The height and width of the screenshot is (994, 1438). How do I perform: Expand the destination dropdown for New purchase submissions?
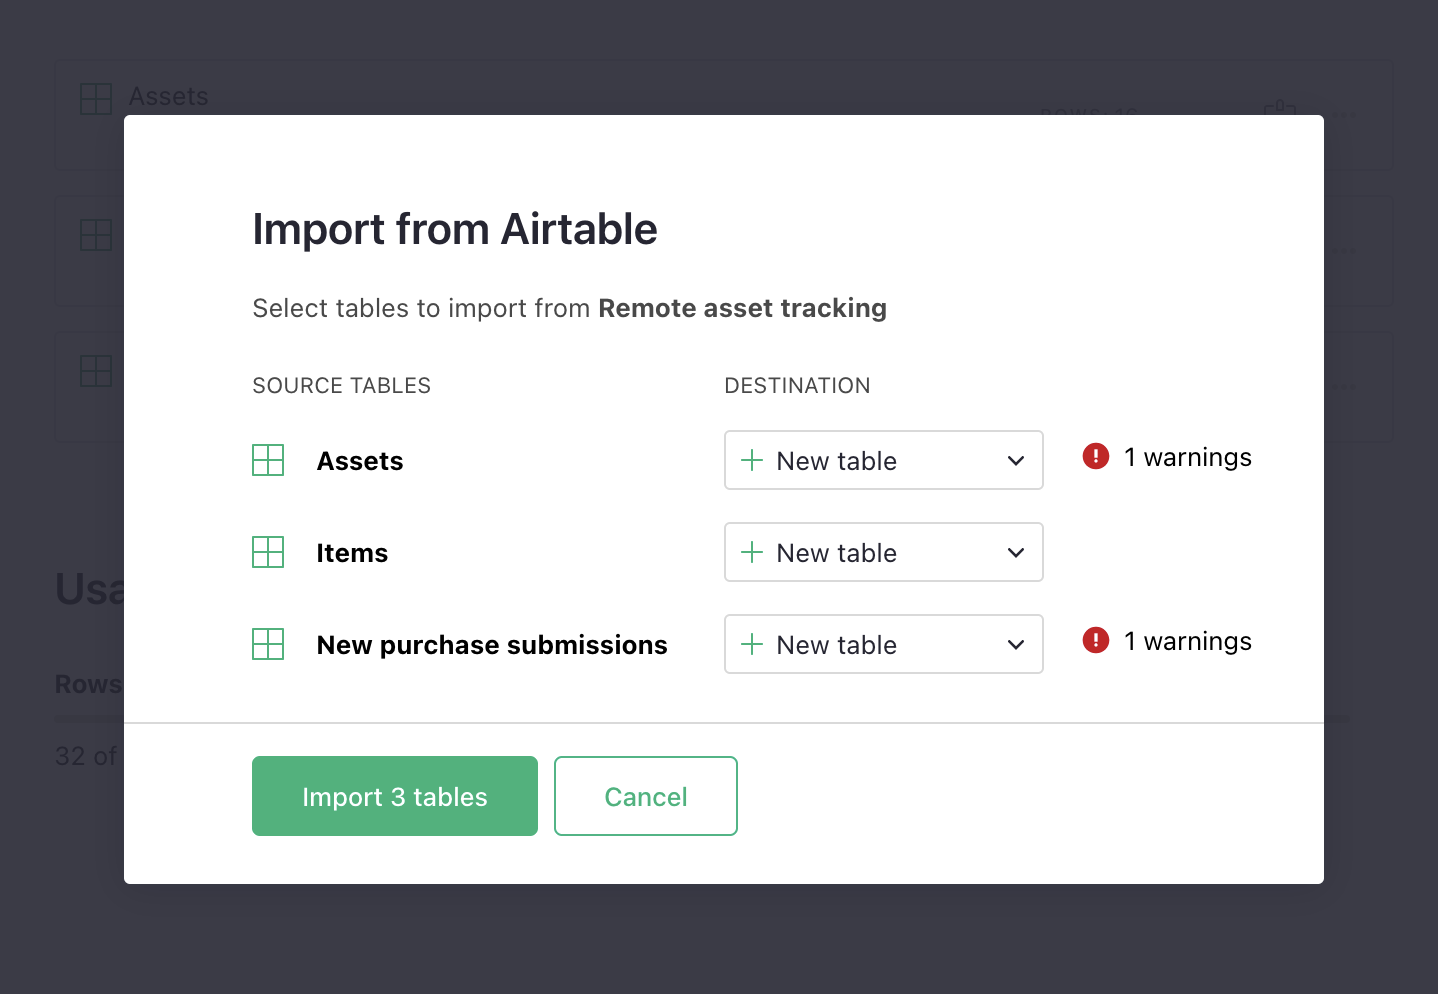point(1015,644)
